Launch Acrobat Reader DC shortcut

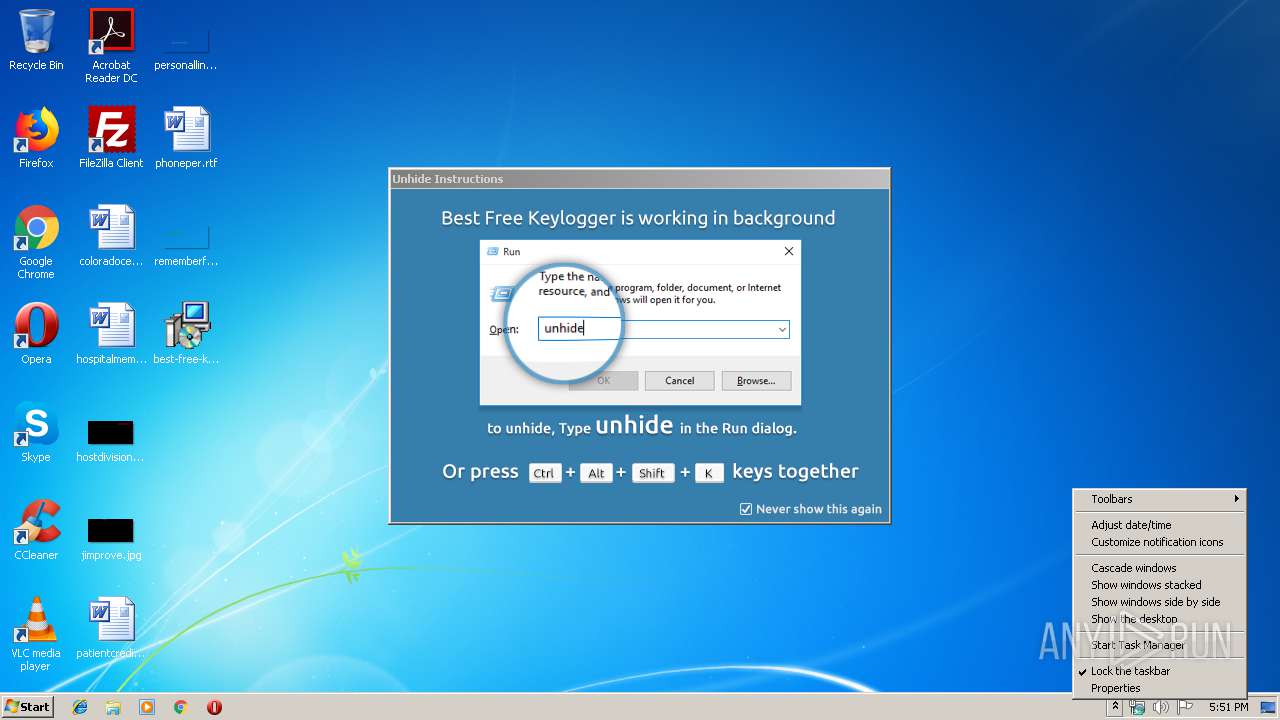111,45
